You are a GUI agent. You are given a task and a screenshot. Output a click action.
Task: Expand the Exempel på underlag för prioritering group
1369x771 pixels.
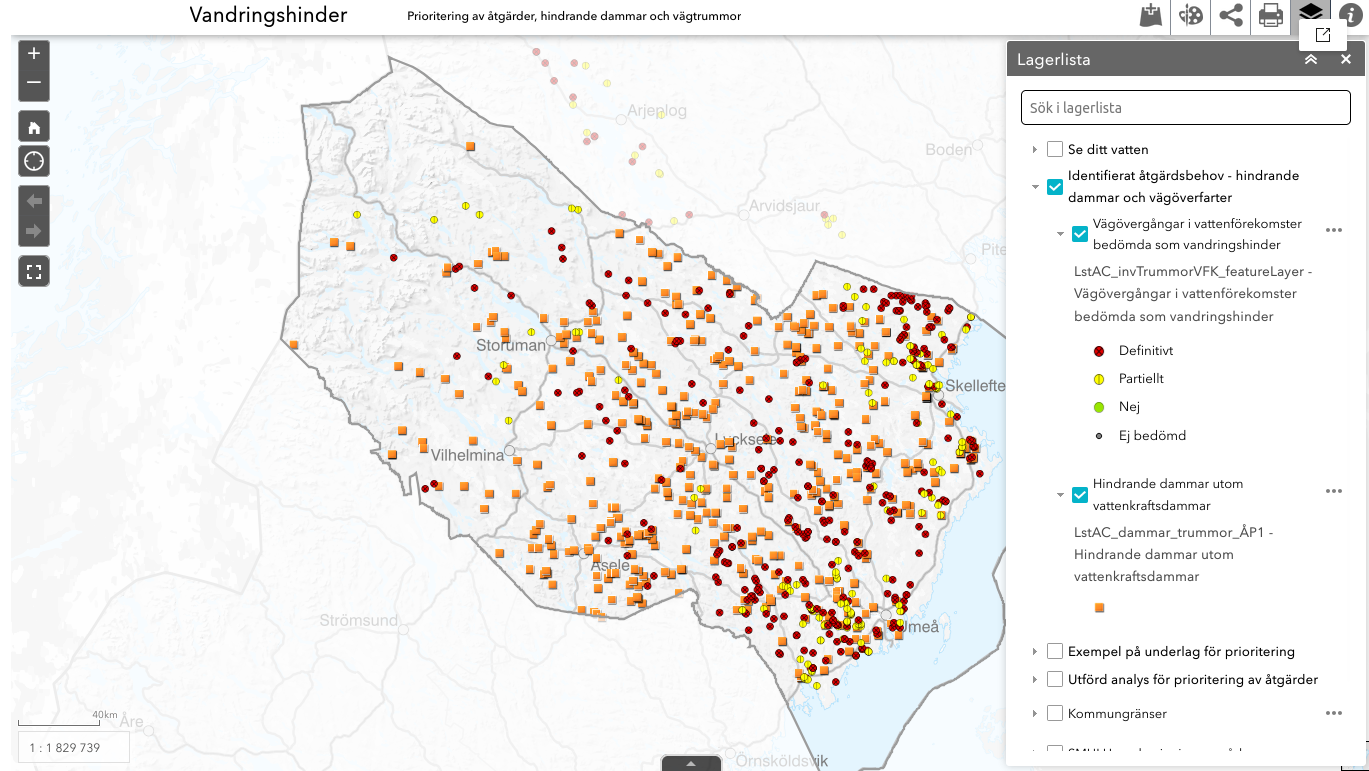pyautogui.click(x=1035, y=652)
